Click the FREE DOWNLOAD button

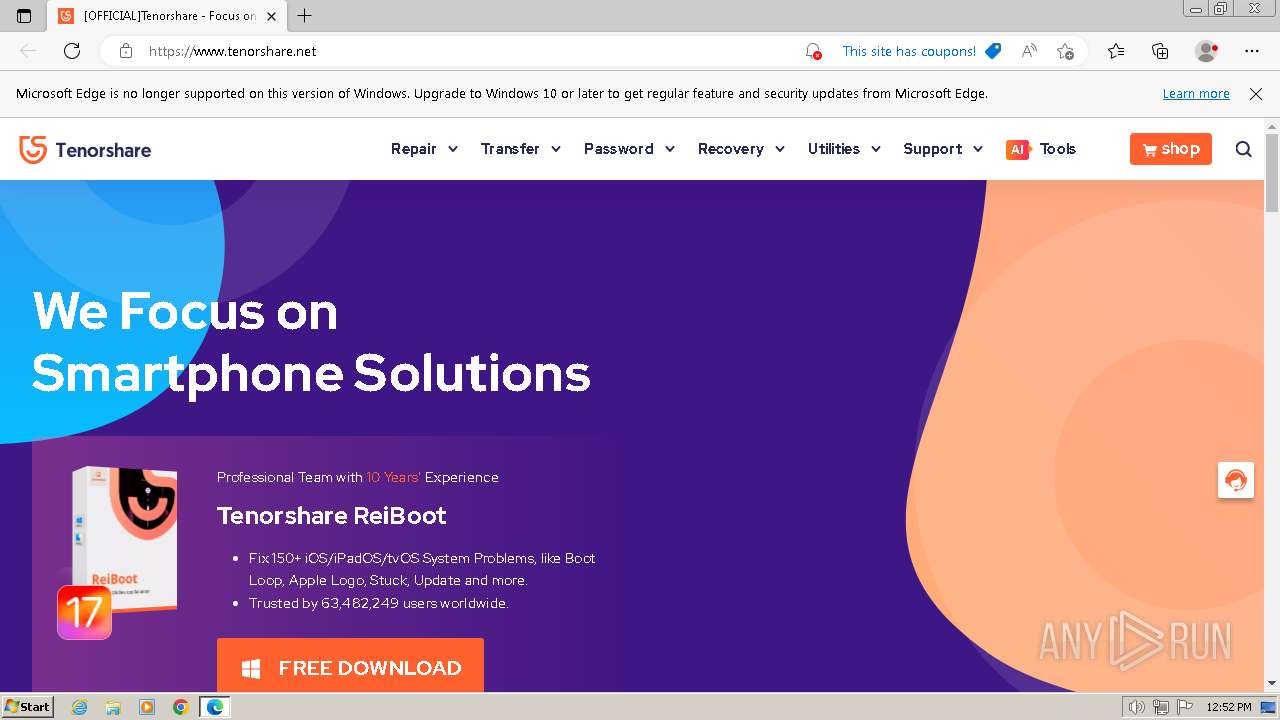[350, 665]
